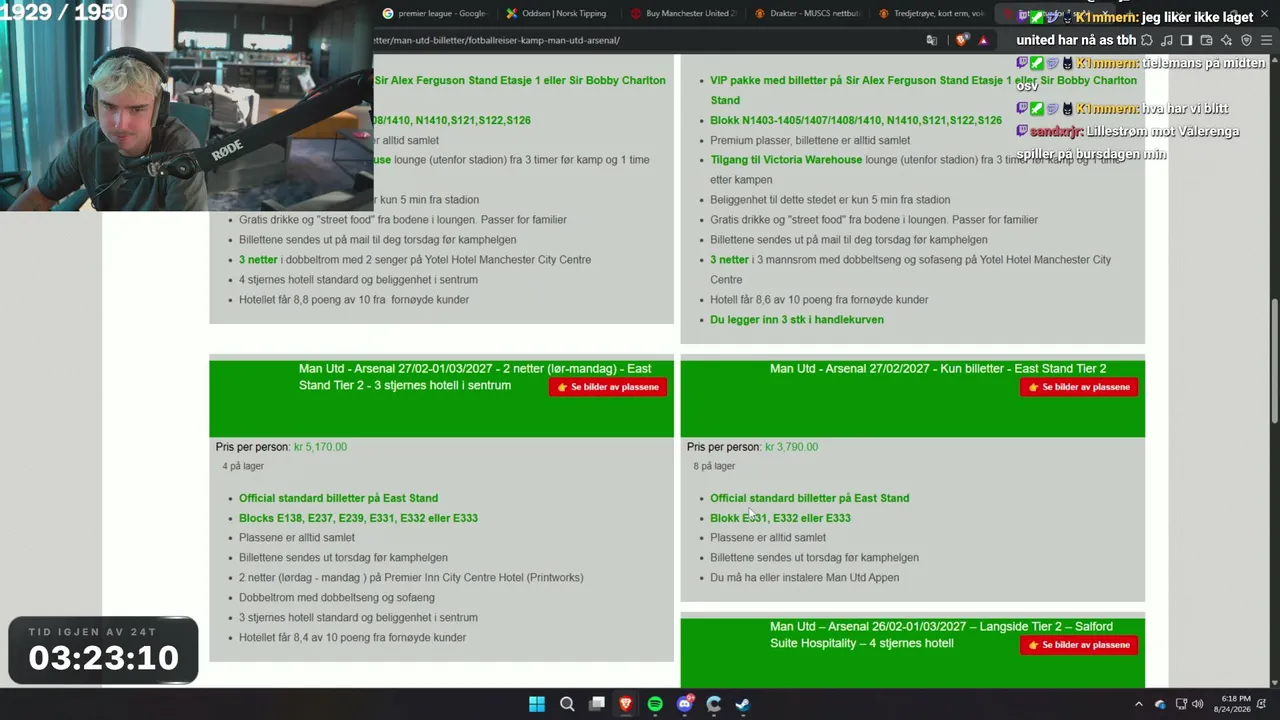
Task: Open the Leo AI sparkle toolbar icon
Action: (1226, 40)
